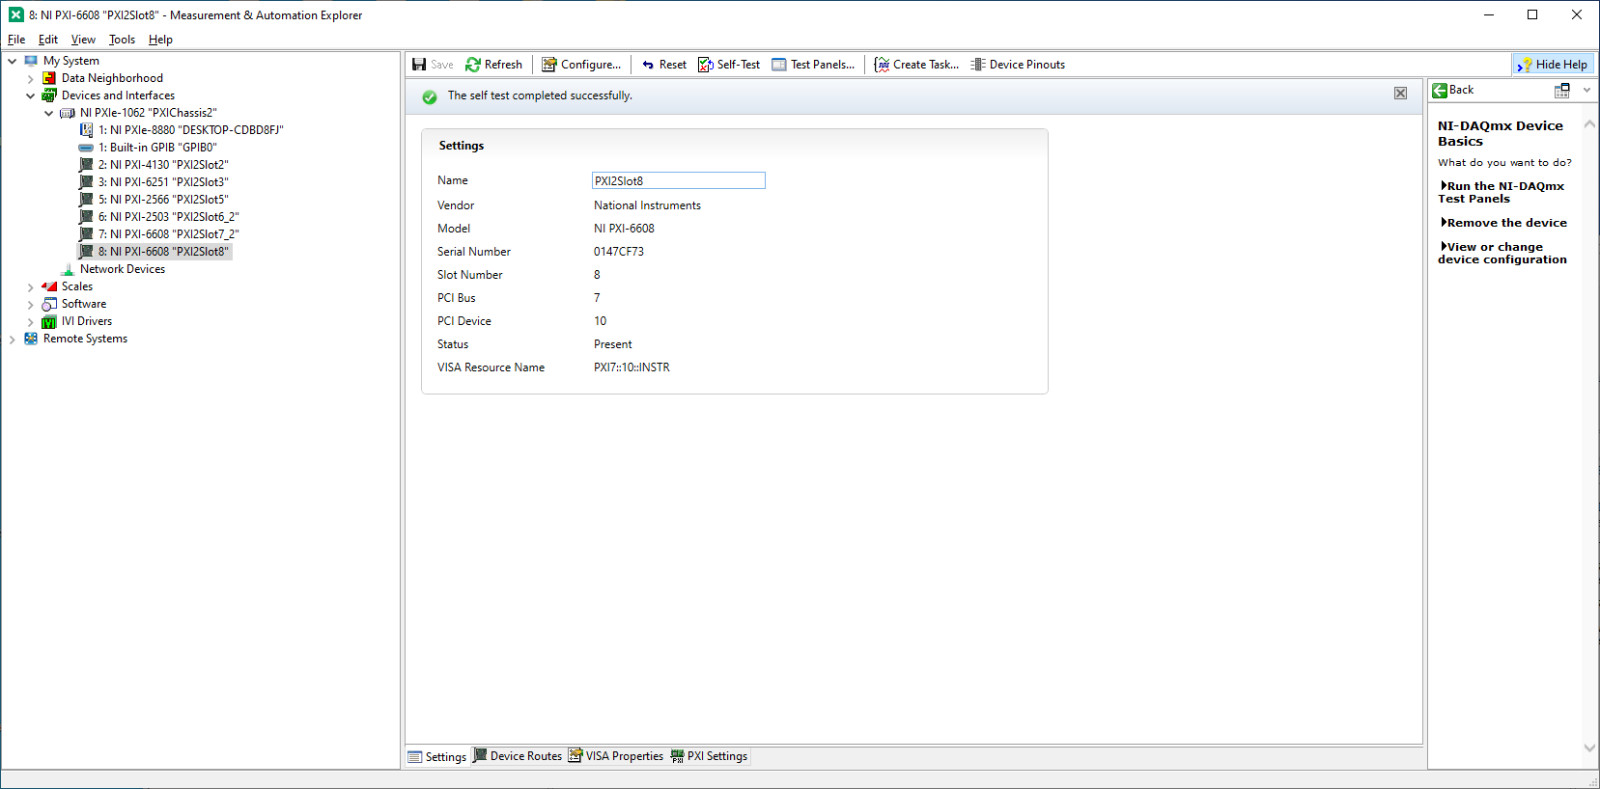
Task: Click the Create Task icon
Action: [x=881, y=65]
